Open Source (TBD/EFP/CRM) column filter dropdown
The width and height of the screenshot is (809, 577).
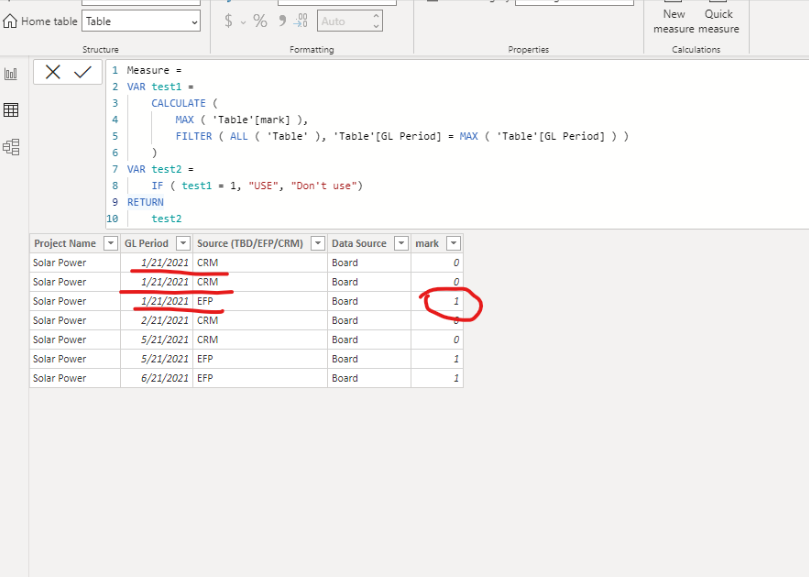318,244
